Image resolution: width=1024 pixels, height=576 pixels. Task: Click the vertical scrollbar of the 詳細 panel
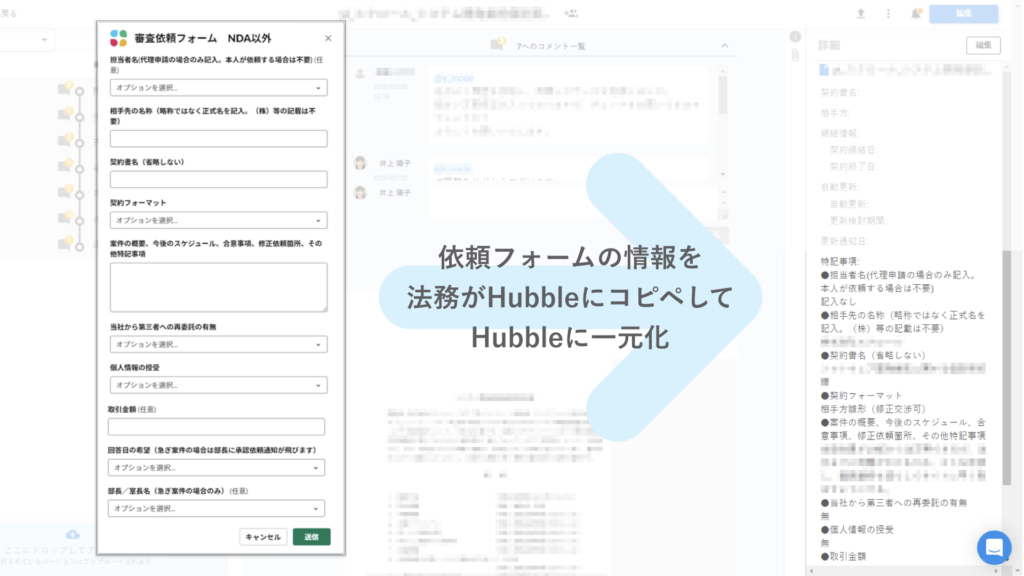point(1006,368)
